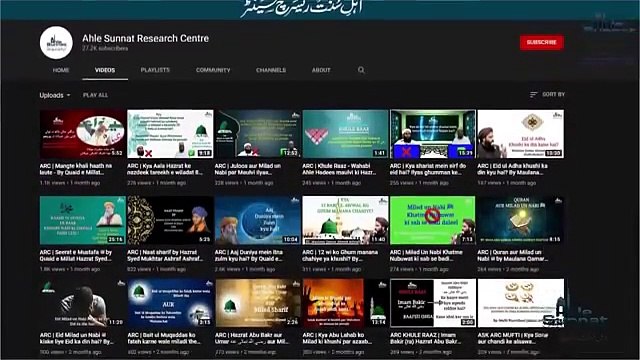Open the Home tab

[x=61, y=70]
